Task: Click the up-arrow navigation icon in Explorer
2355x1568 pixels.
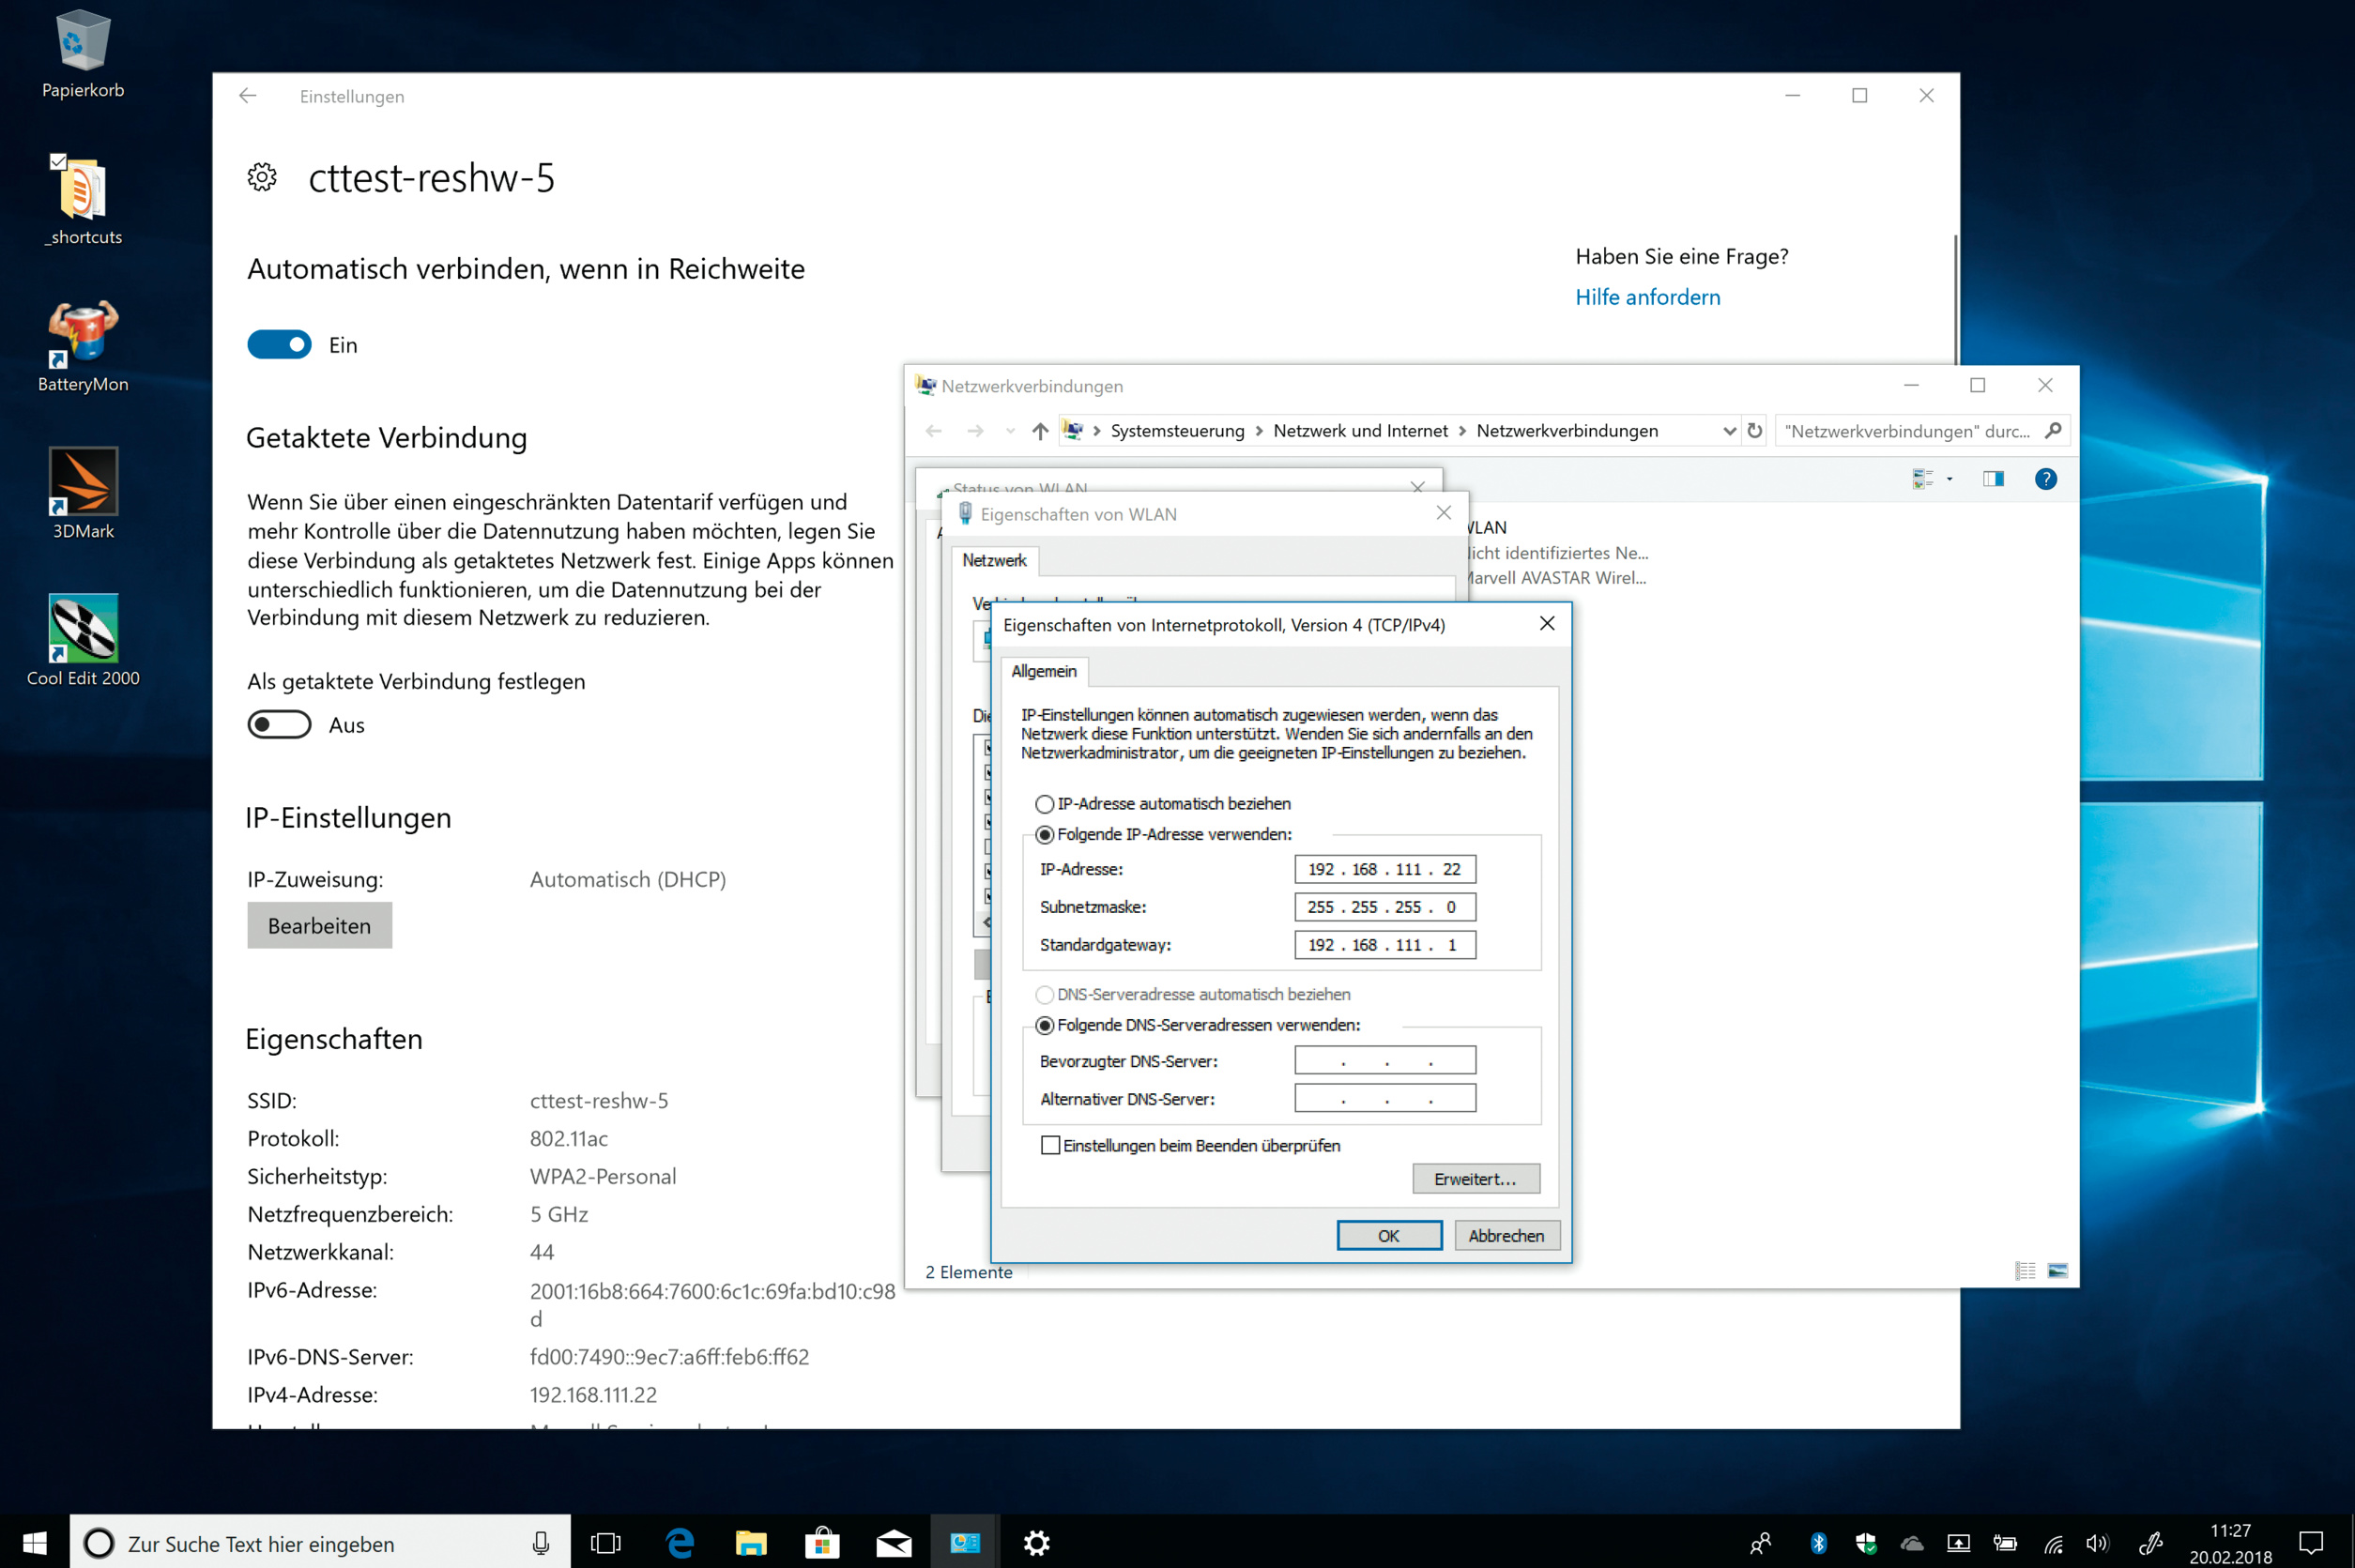Action: tap(1040, 431)
